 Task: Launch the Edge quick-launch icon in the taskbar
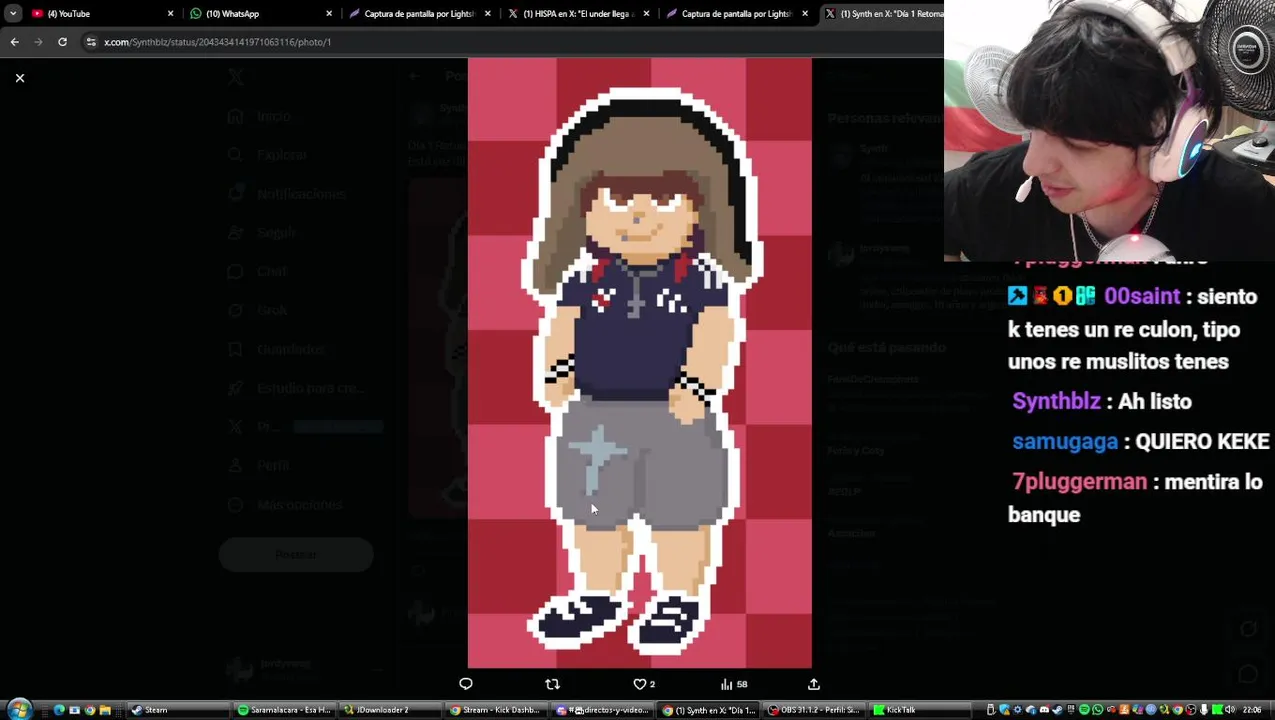click(x=59, y=710)
